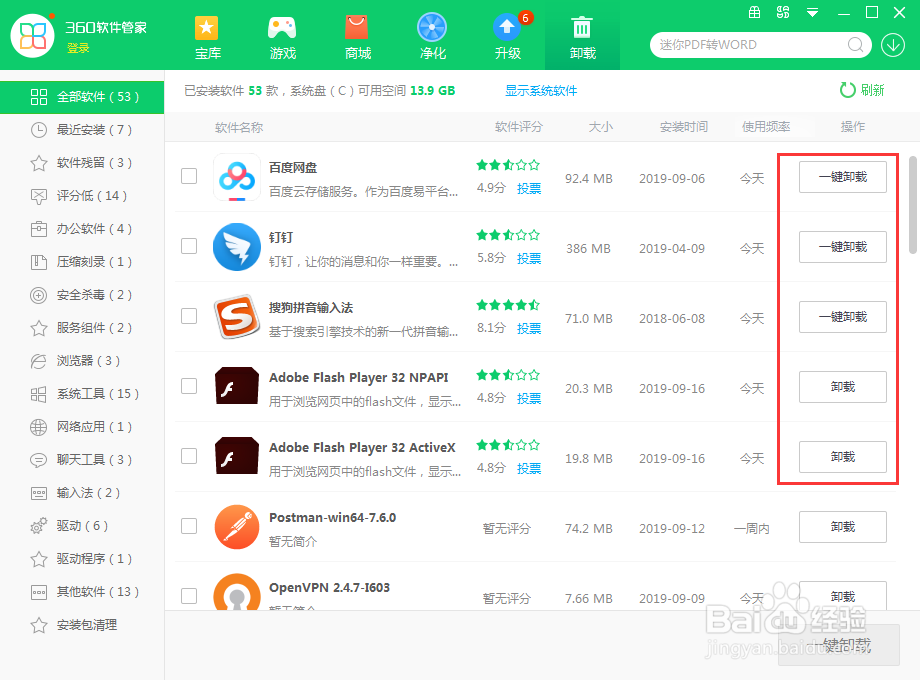920x680 pixels.
Task: Open the 升级 section with notification badge
Action: pyautogui.click(x=507, y=36)
